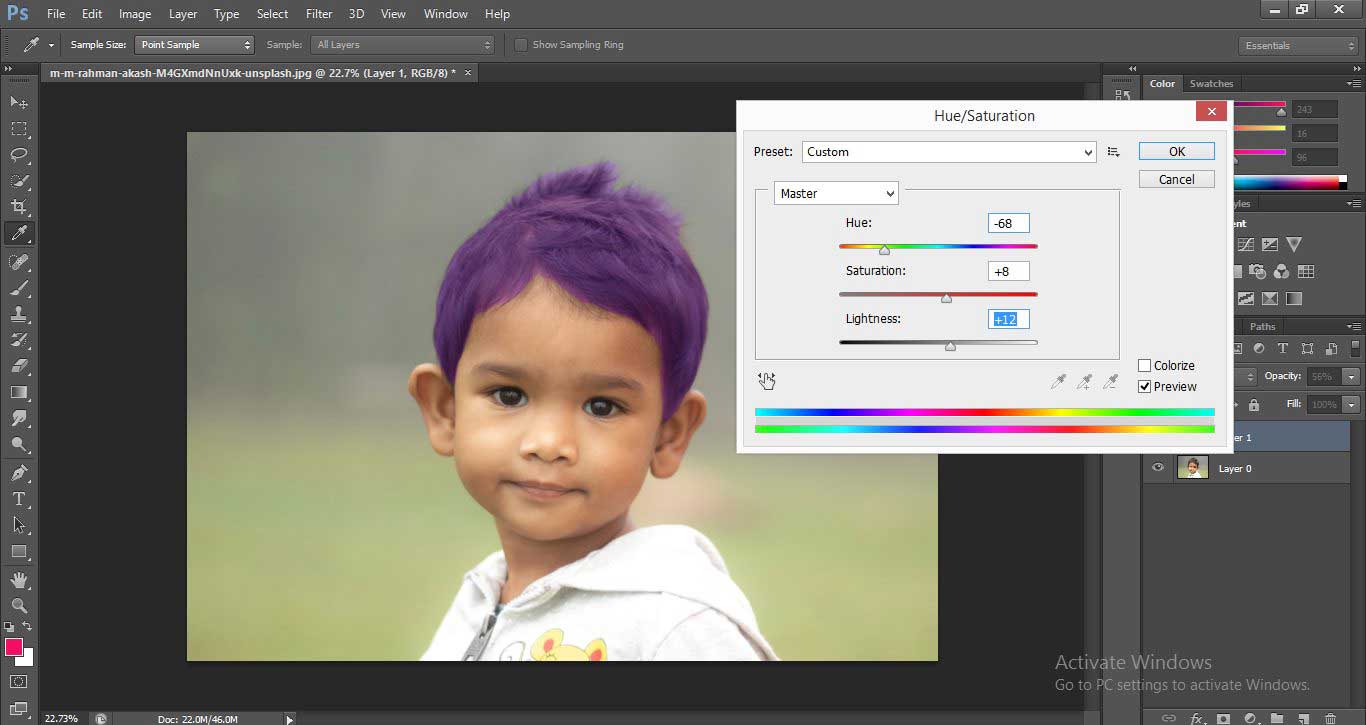
Task: Uncheck the Preview checkbox
Action: tap(1143, 386)
